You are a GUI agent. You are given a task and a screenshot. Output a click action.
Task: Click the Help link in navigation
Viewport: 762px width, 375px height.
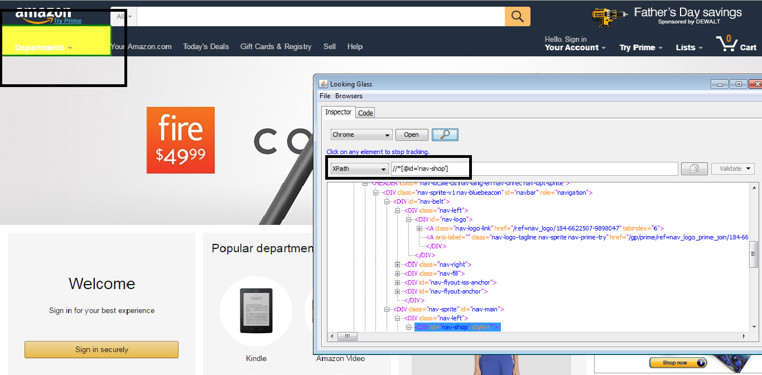pyautogui.click(x=355, y=47)
